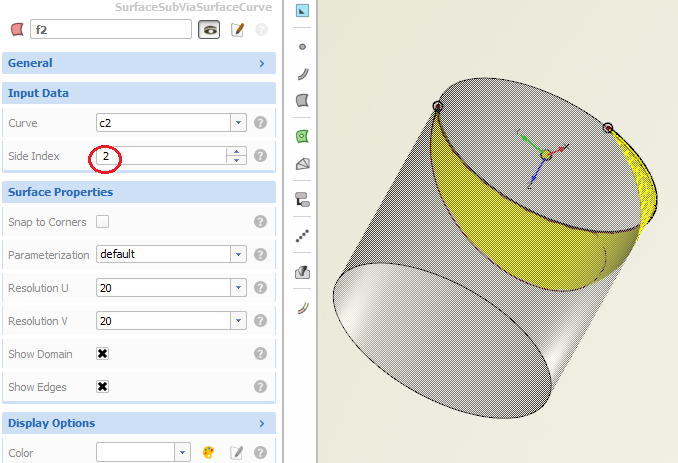Show help for Parameterization
Viewport: 678px width, 463px height.
click(x=260, y=255)
